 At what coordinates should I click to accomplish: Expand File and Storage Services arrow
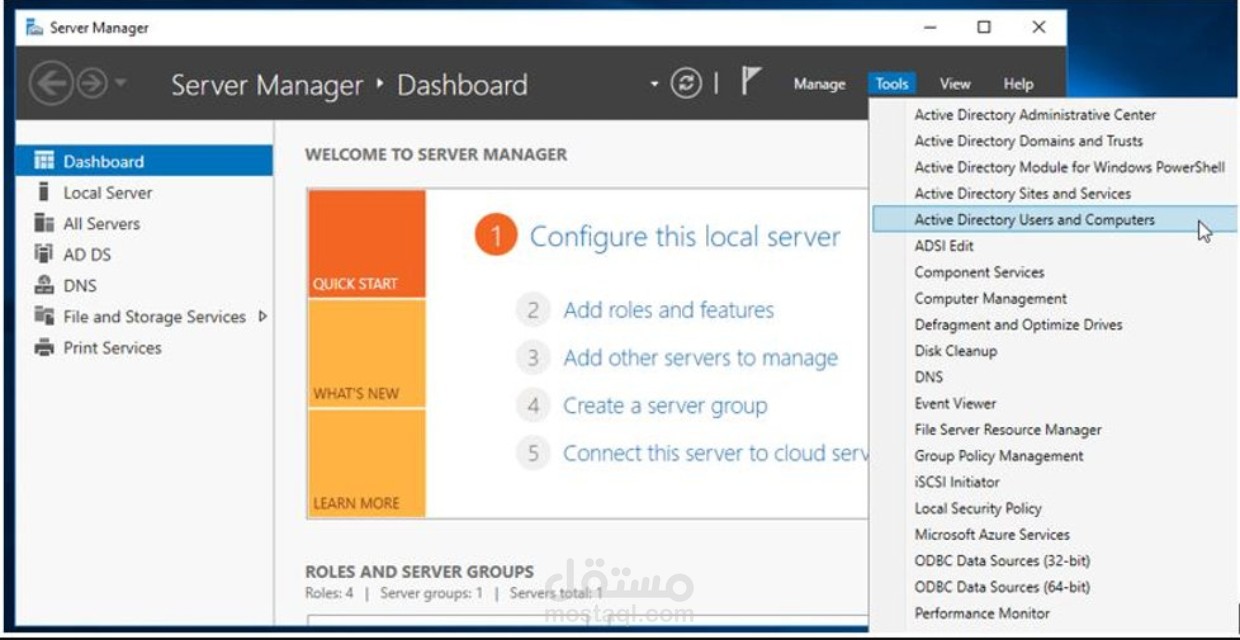[x=263, y=316]
